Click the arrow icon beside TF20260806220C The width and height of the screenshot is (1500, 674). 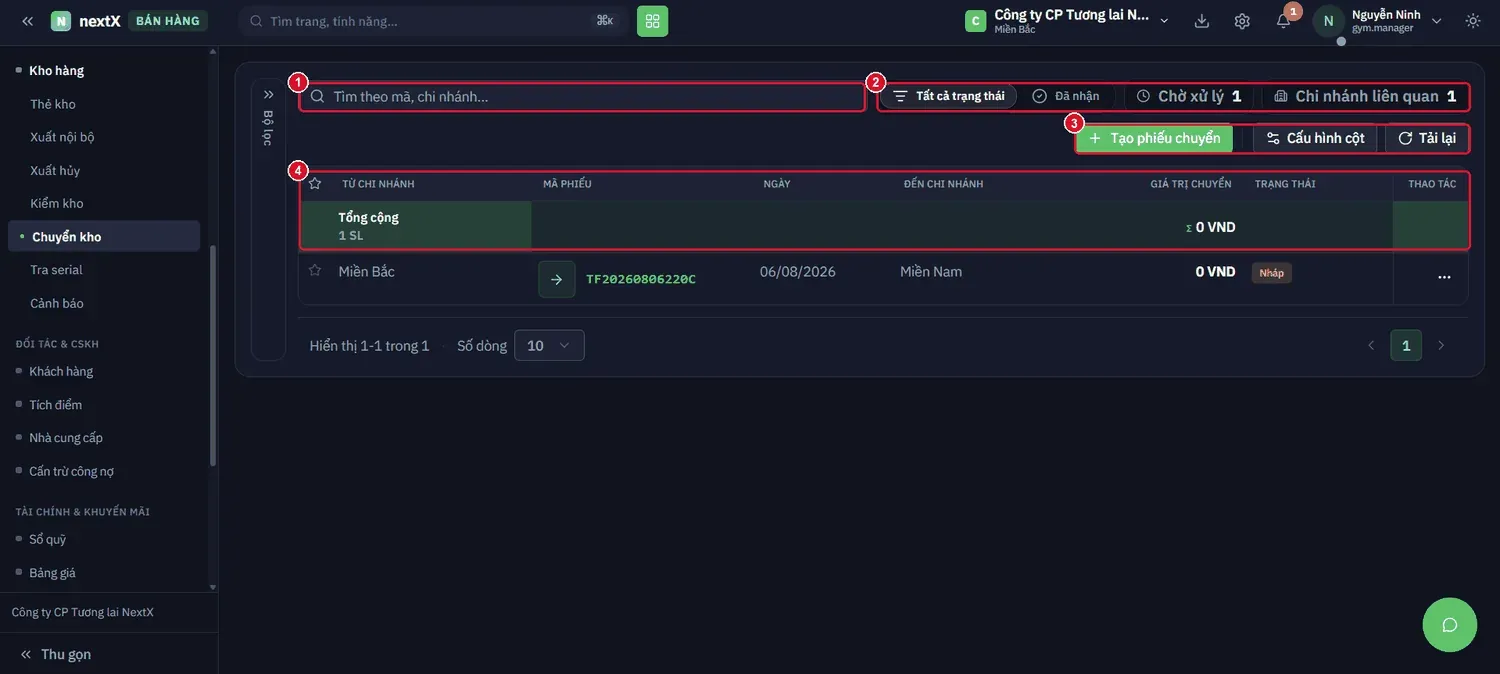[557, 279]
